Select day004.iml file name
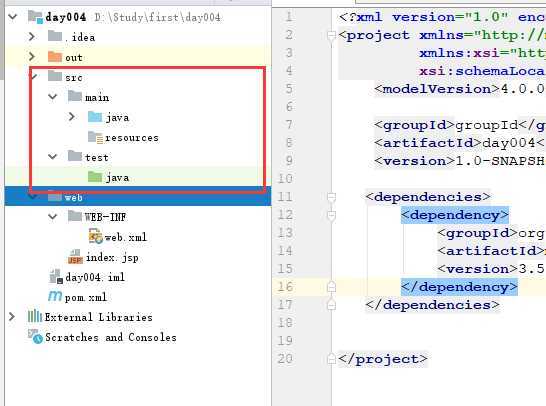546x406 pixels. click(x=95, y=277)
